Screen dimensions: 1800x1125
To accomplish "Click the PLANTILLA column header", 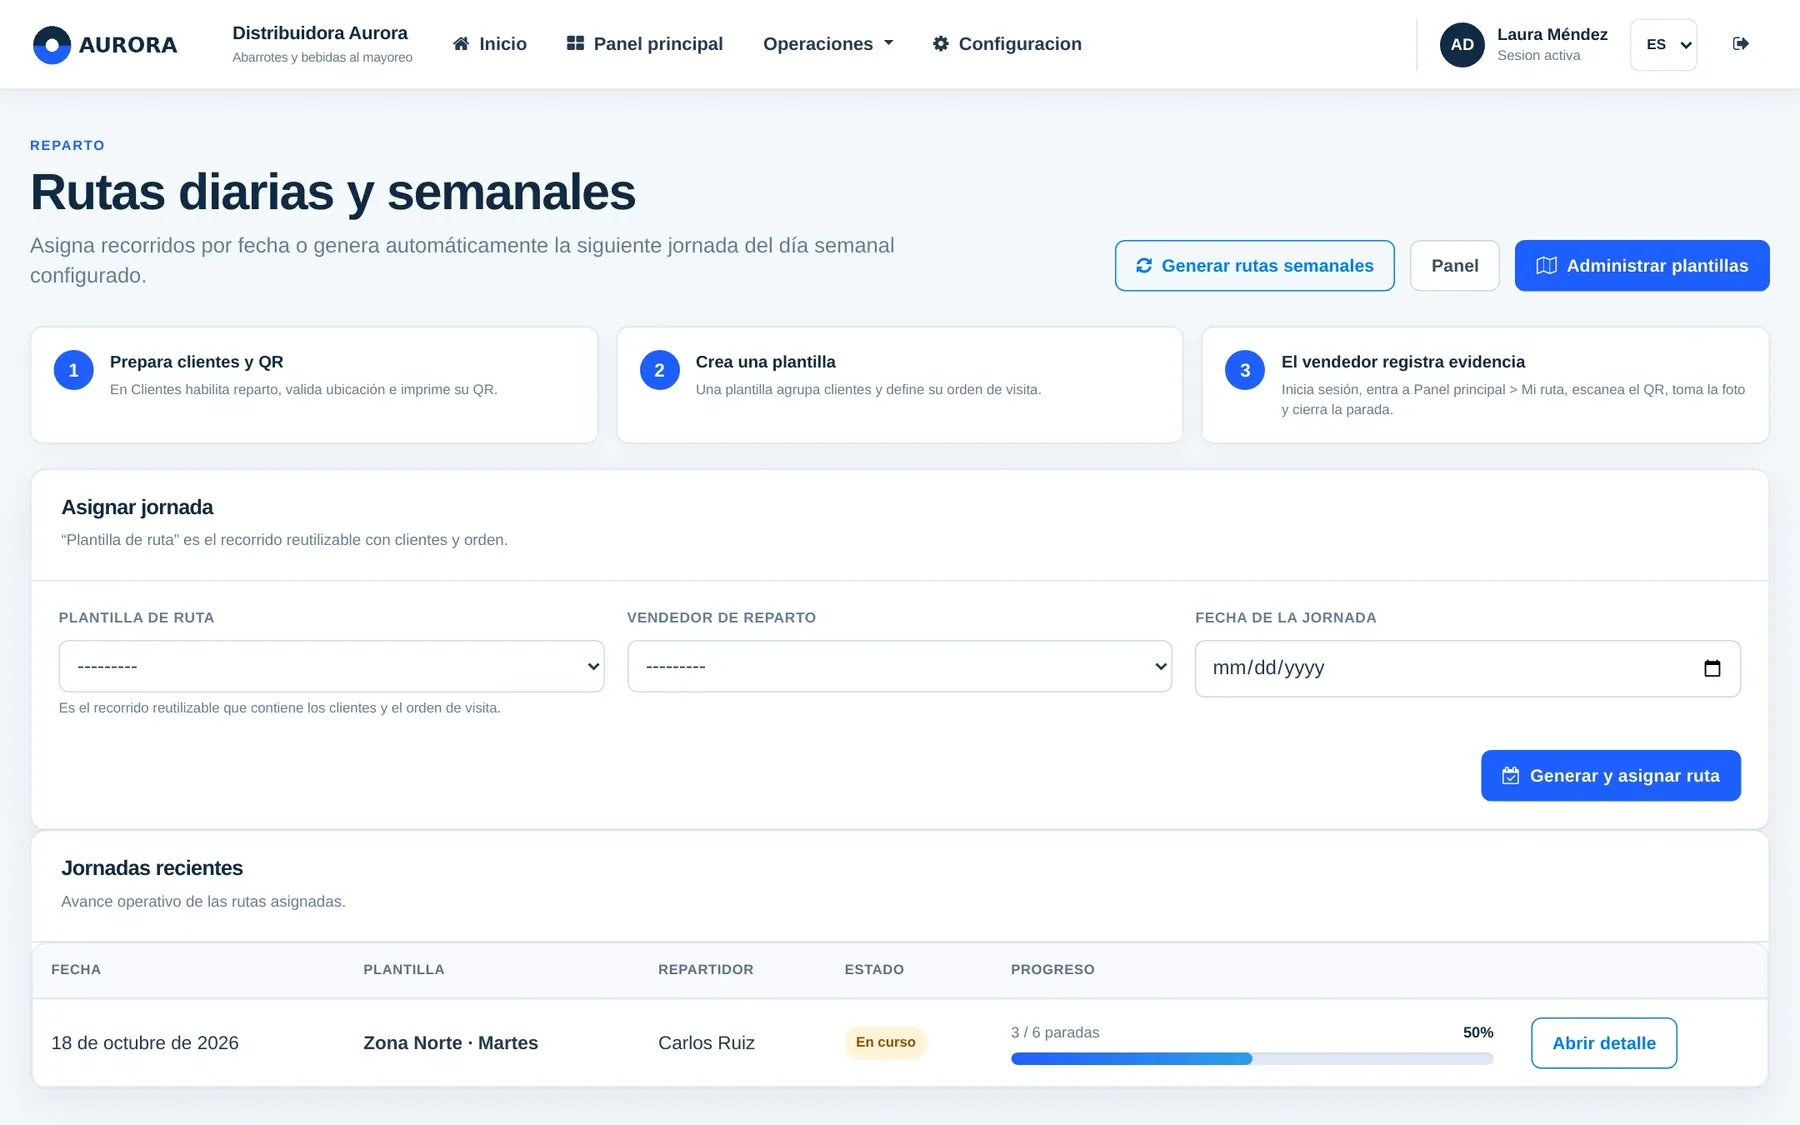I will 404,970.
